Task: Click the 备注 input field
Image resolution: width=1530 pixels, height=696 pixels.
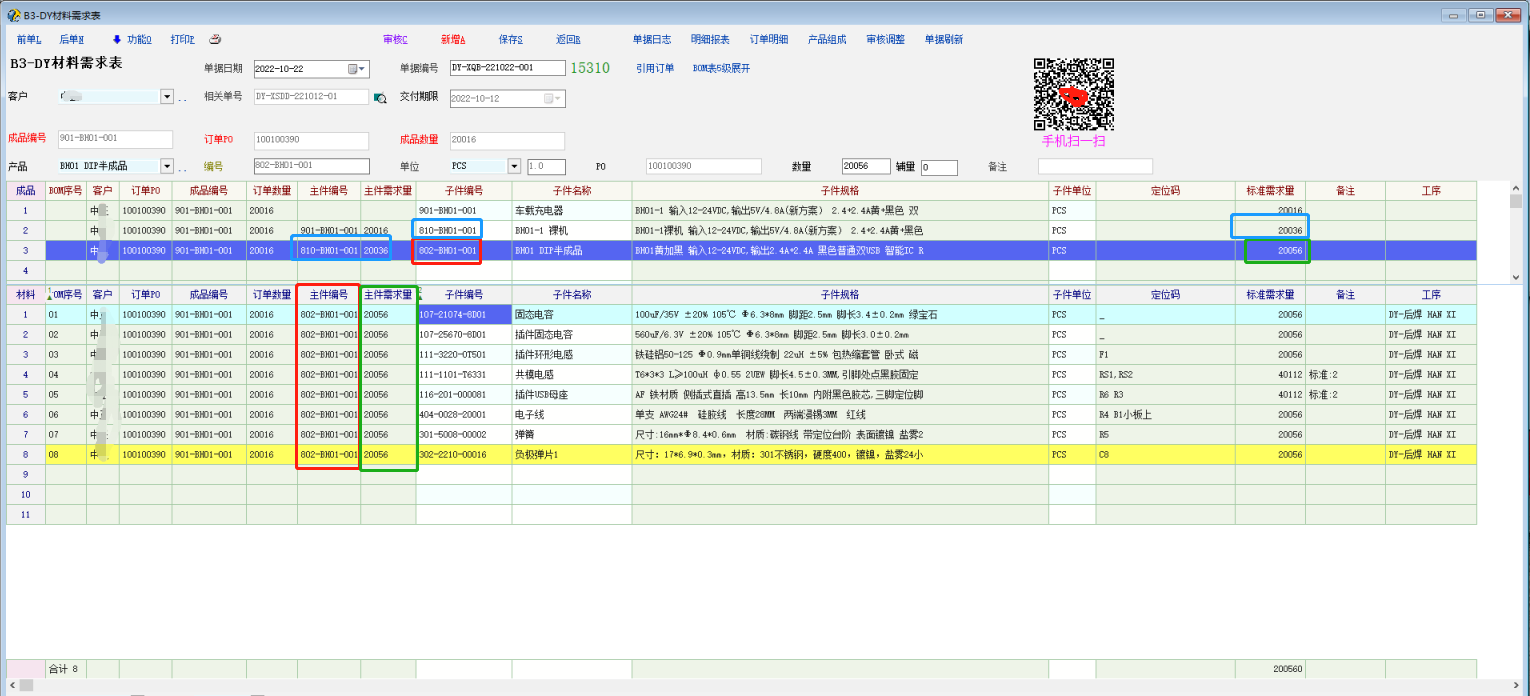Action: [1094, 167]
